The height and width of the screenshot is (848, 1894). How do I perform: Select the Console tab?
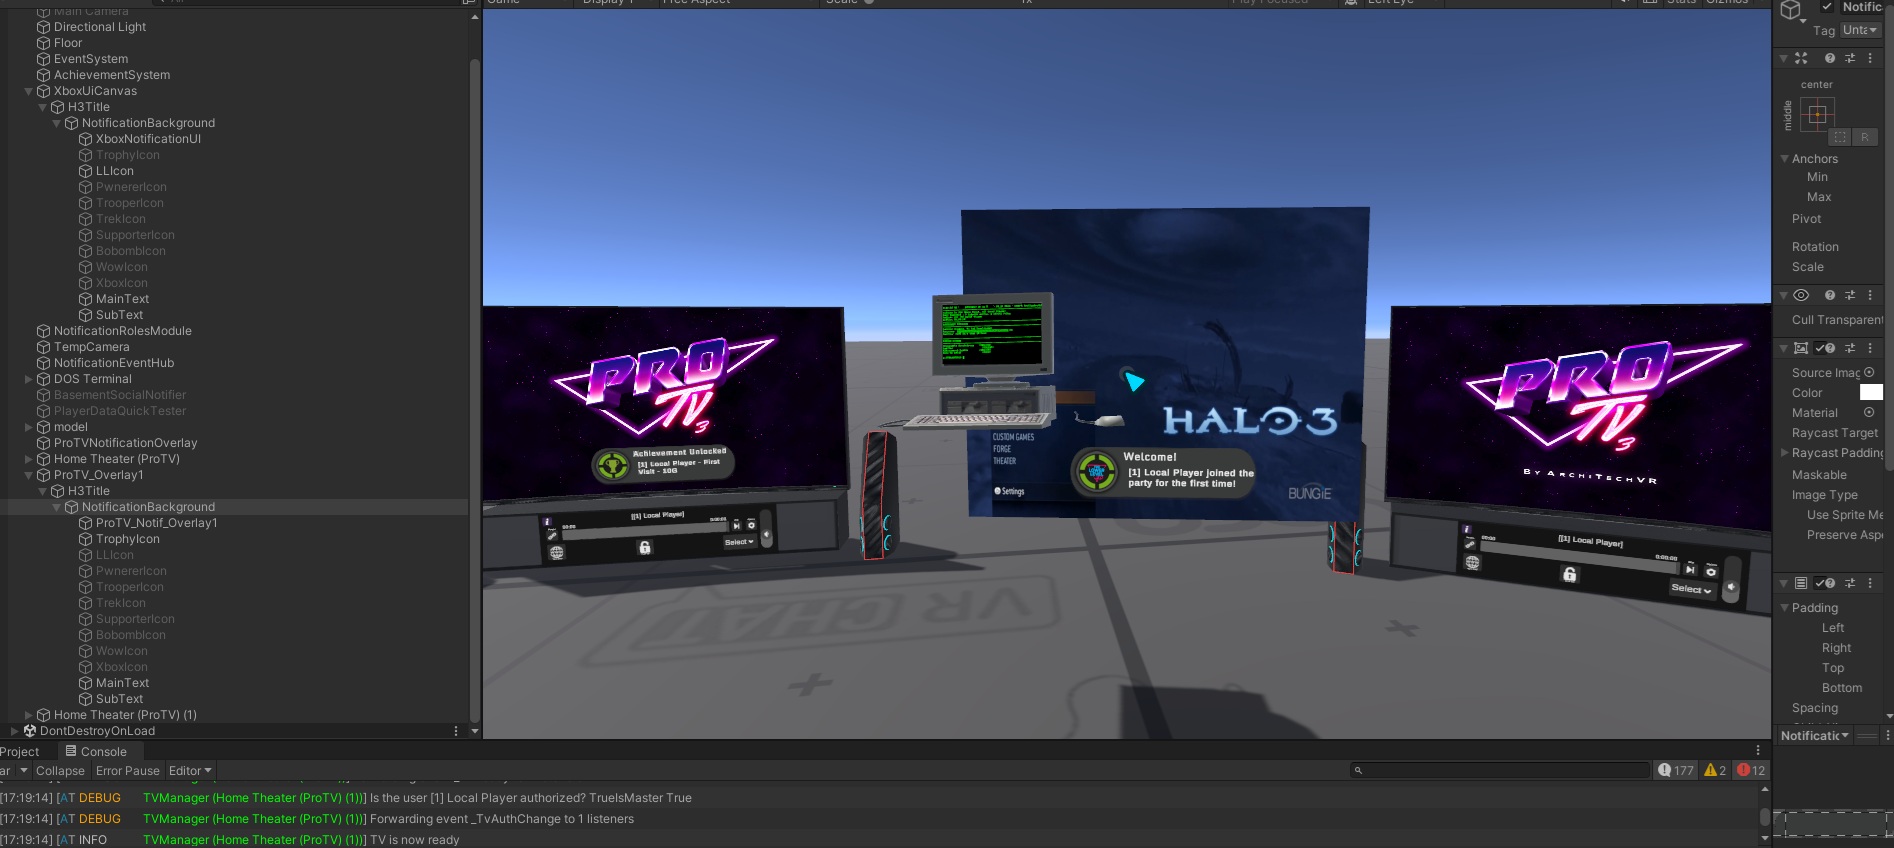[x=96, y=752]
